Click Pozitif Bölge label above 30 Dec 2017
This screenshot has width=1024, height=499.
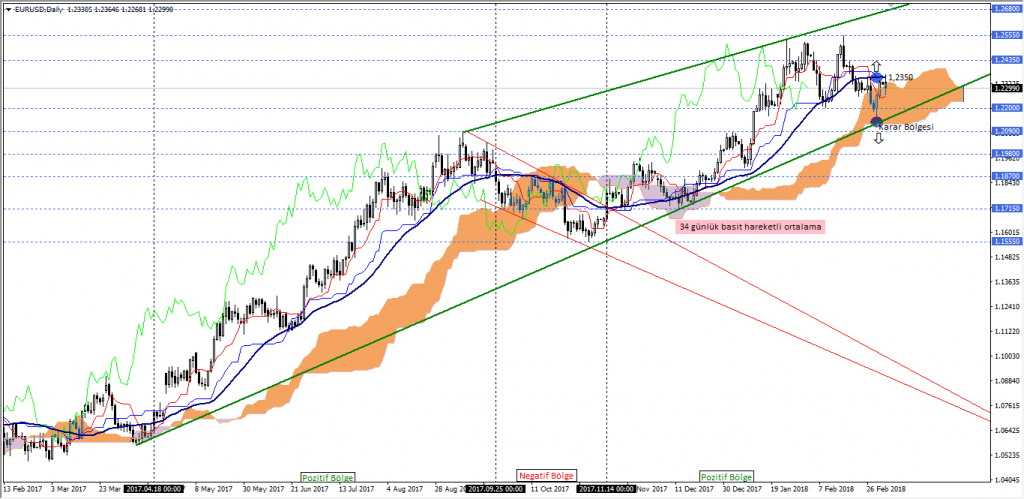[x=726, y=476]
